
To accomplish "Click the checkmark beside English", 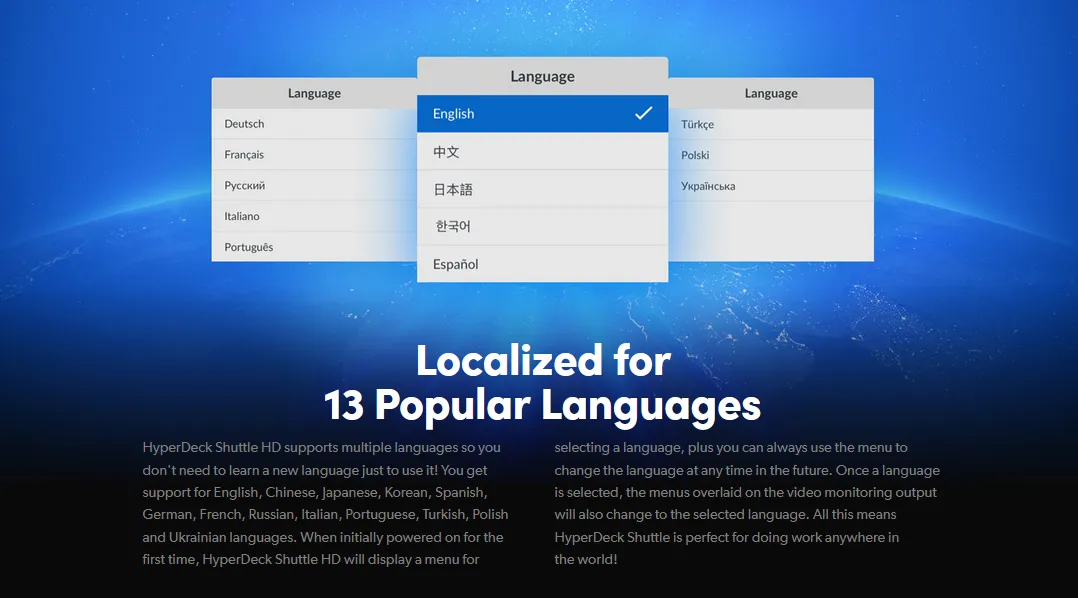I will [644, 113].
